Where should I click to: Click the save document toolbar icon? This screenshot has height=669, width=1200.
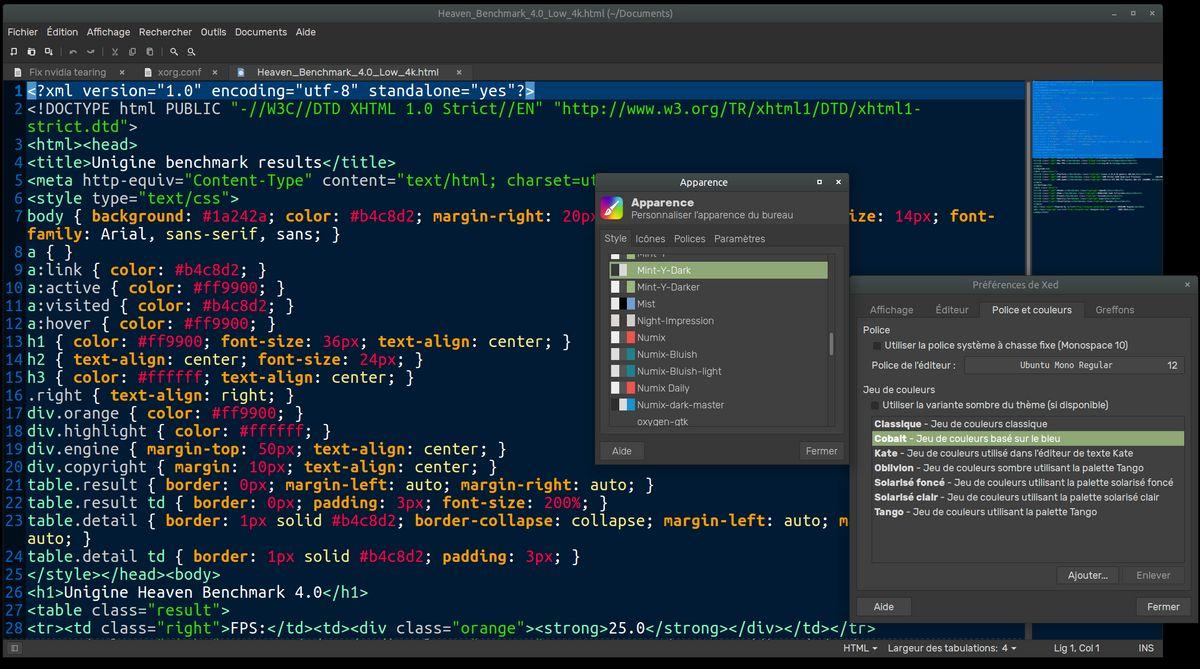point(49,51)
